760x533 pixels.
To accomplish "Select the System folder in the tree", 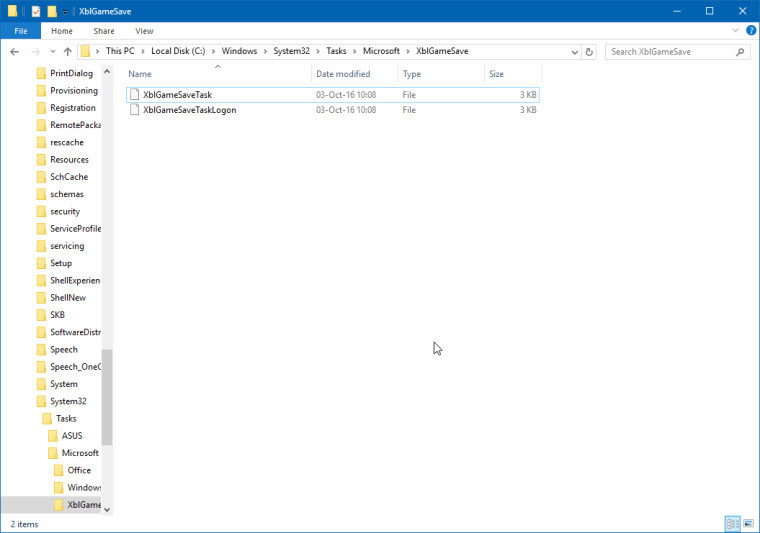I will [x=63, y=384].
